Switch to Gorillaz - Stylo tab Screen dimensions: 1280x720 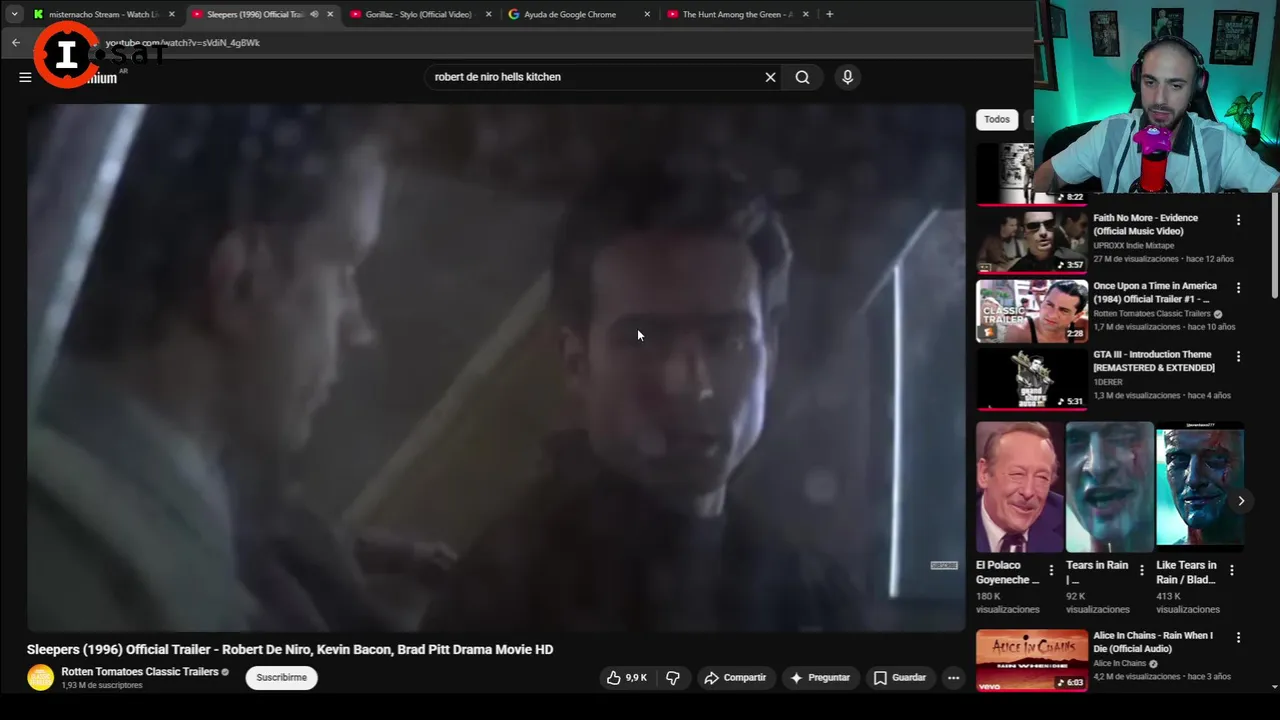[418, 14]
